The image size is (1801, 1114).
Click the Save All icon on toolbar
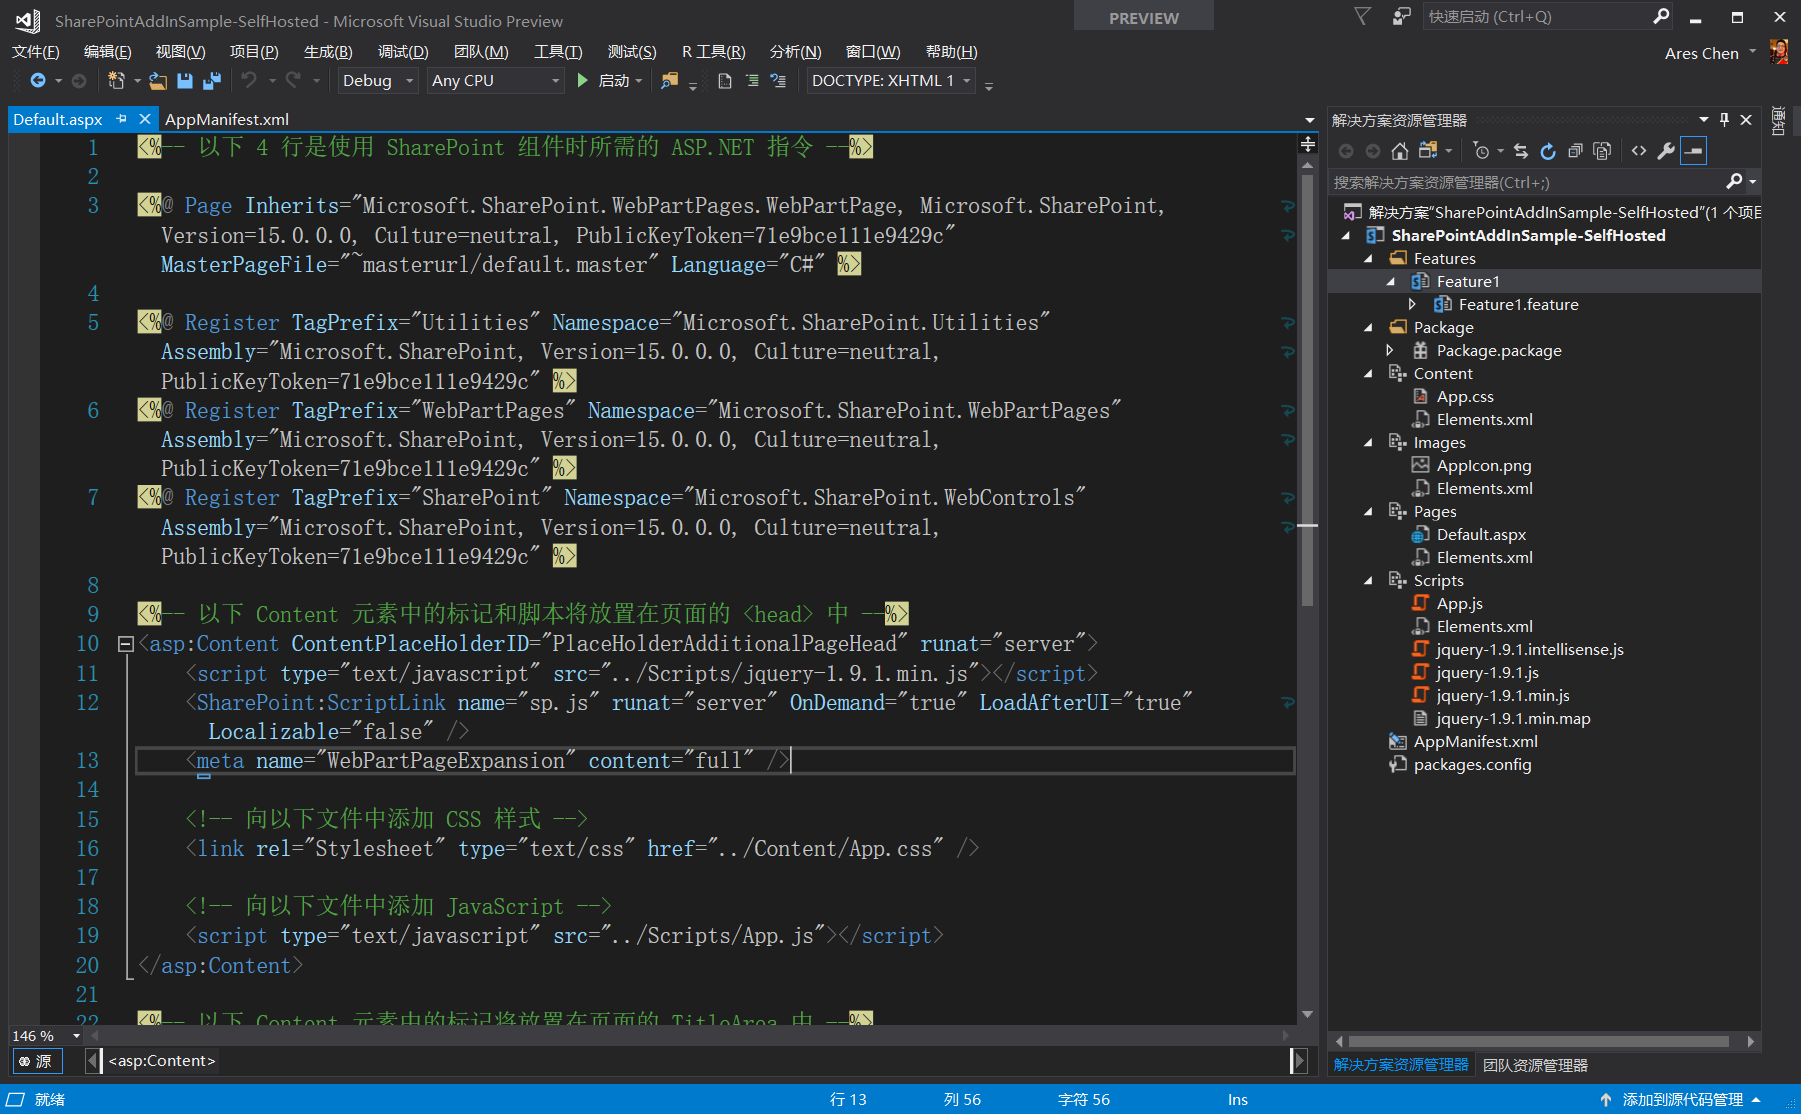[211, 81]
